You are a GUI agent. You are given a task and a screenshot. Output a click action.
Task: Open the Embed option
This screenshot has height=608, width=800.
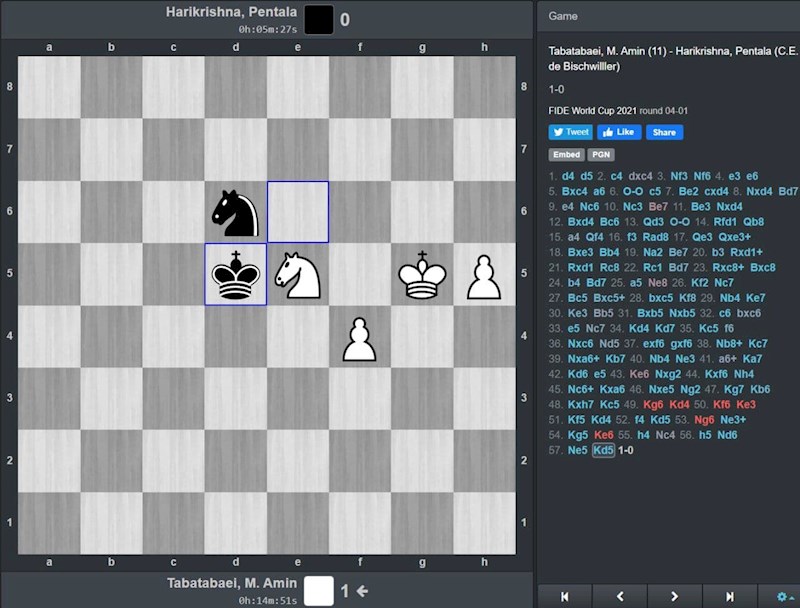(566, 155)
